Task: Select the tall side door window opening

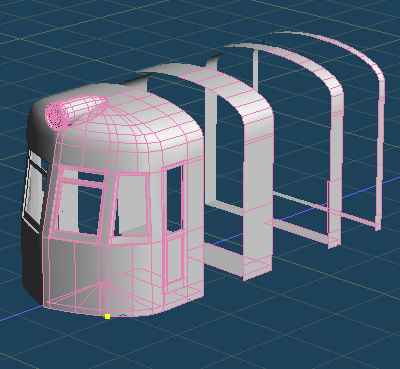Action: coord(174,198)
